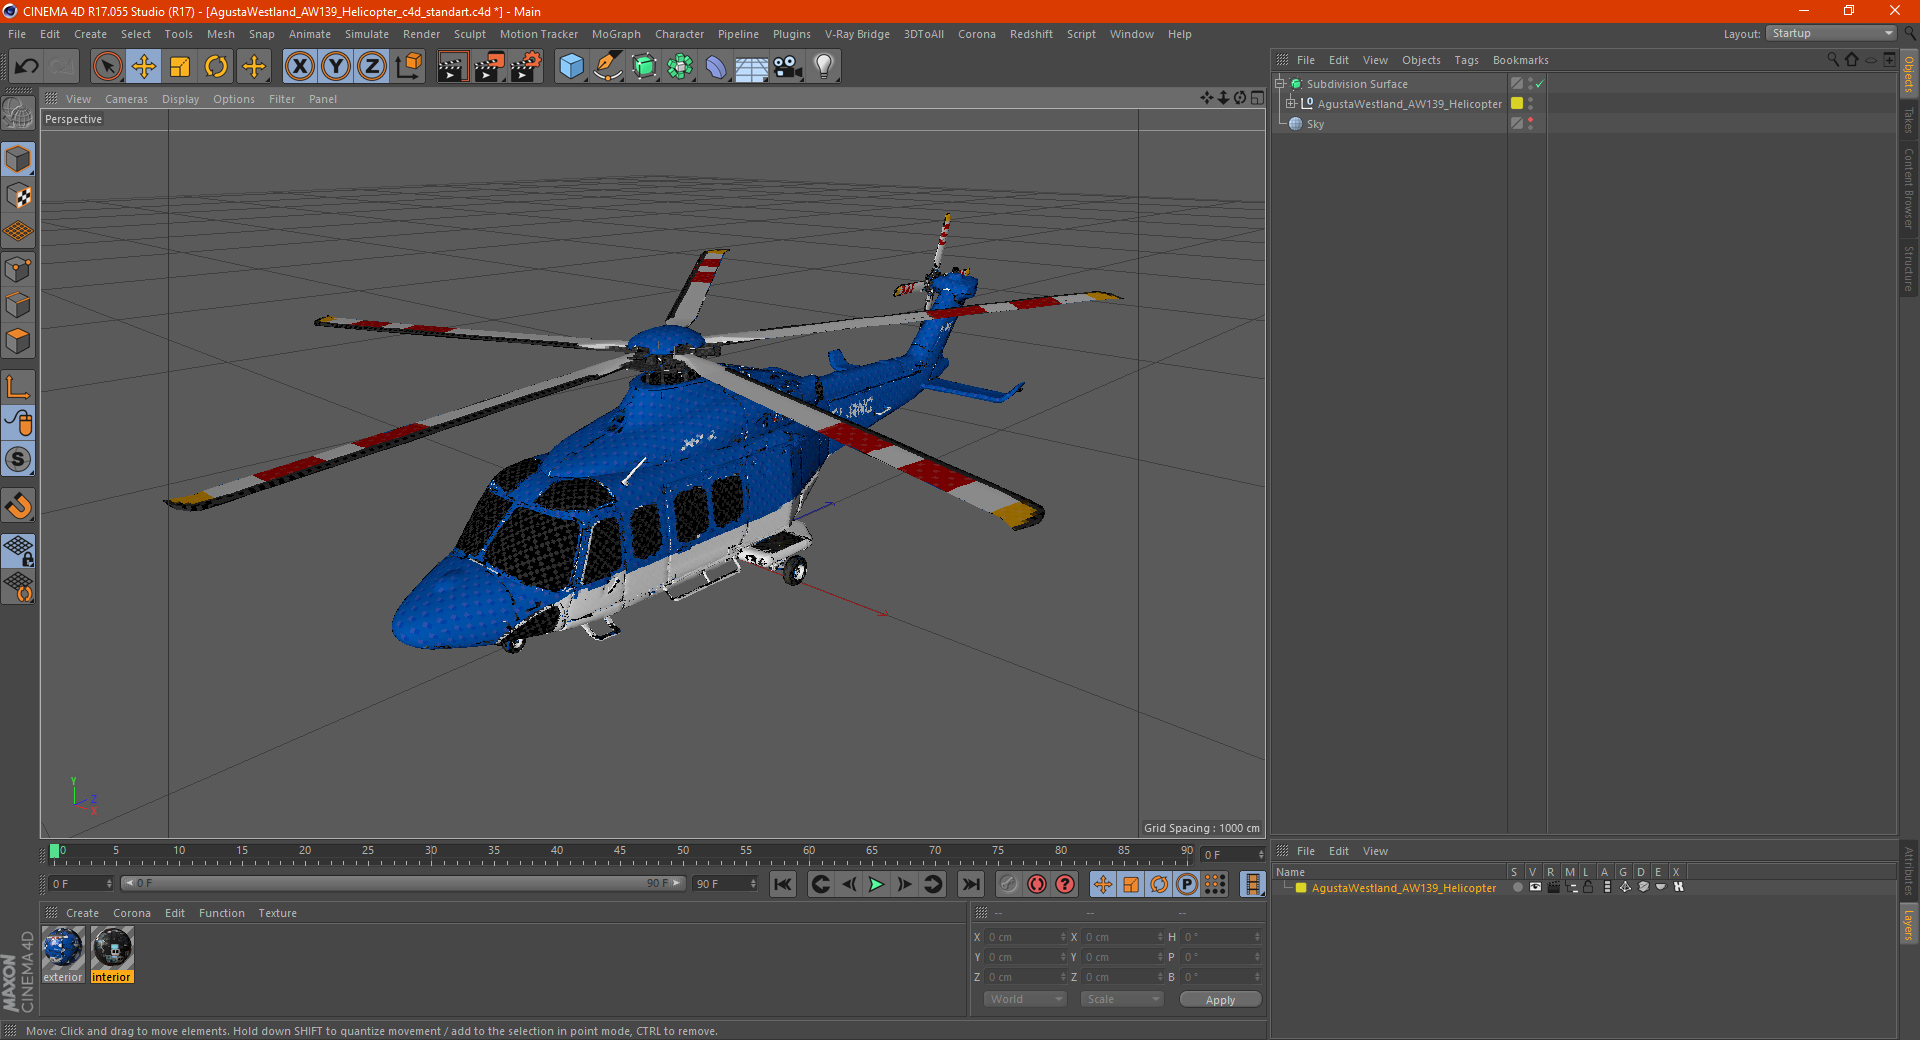
Task: Toggle X axis lock
Action: click(299, 67)
